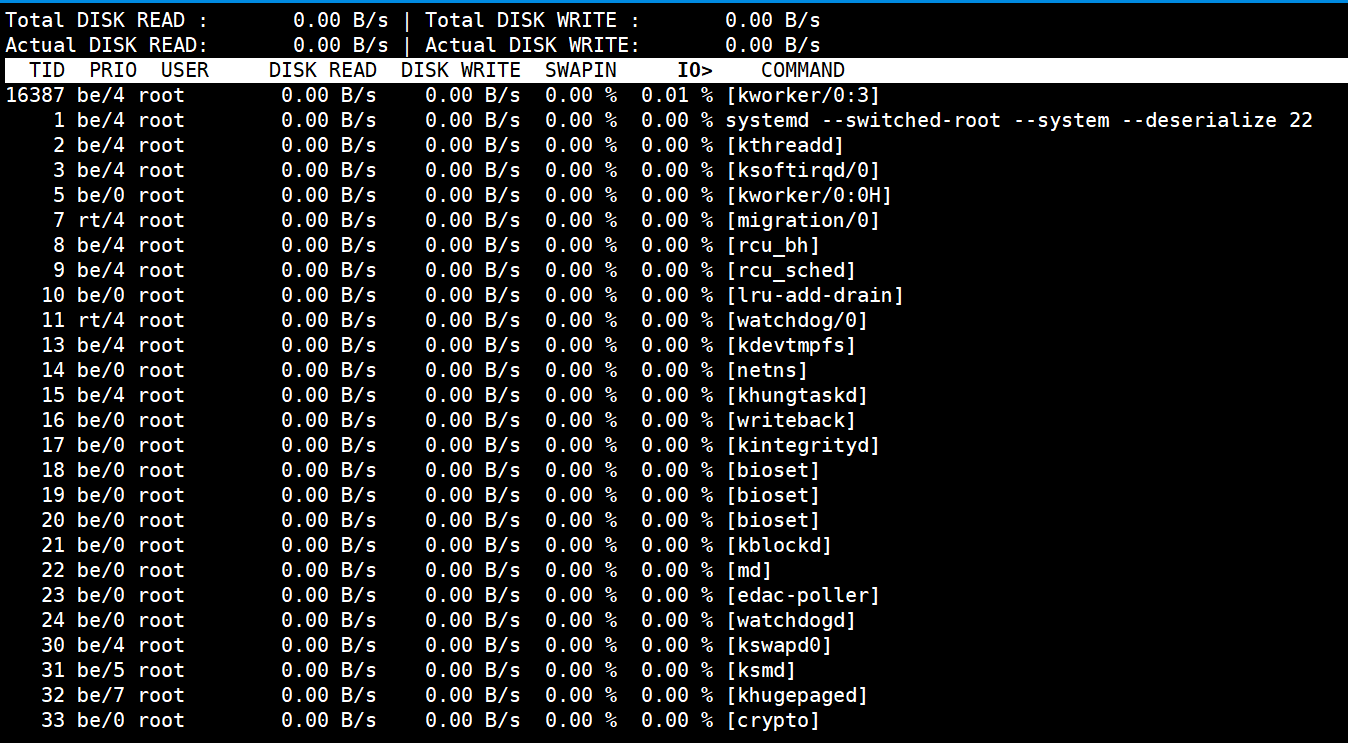This screenshot has height=743, width=1348.
Task: Click the [lru-add-drain] process
Action: [815, 295]
